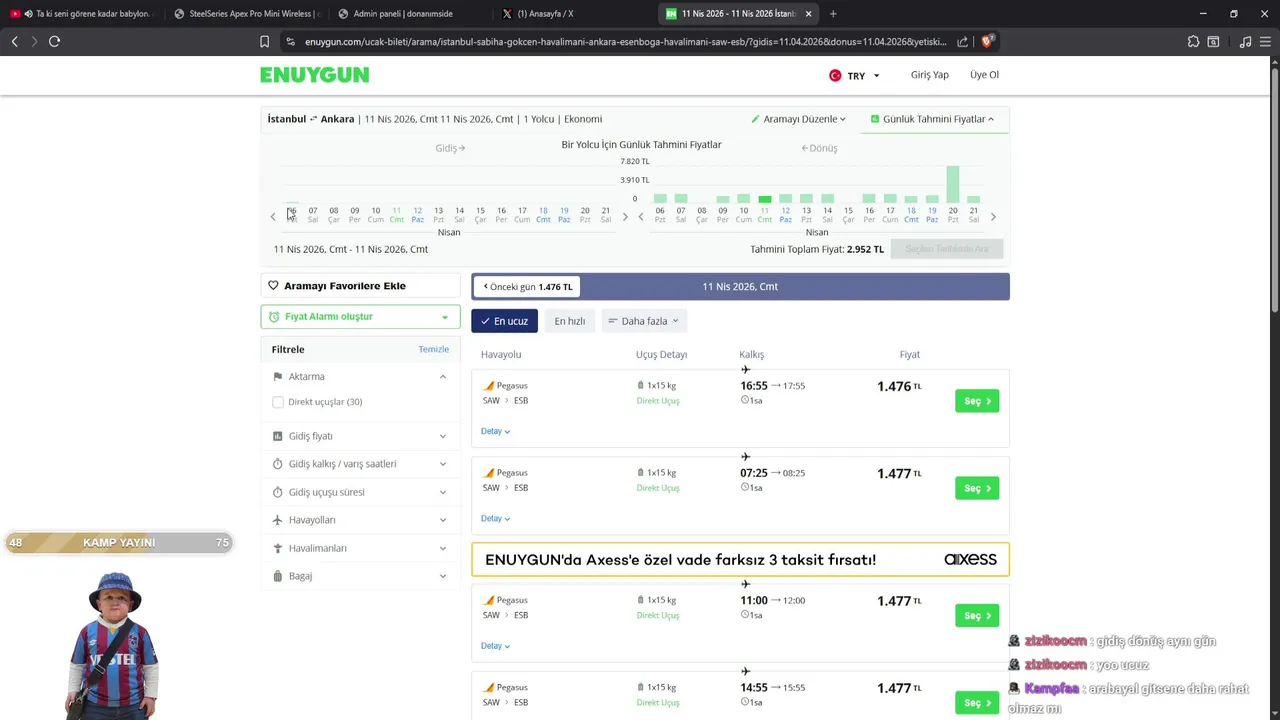Bookmark this page using bookmark icon
Image resolution: width=1280 pixels, height=720 pixels.
[264, 41]
